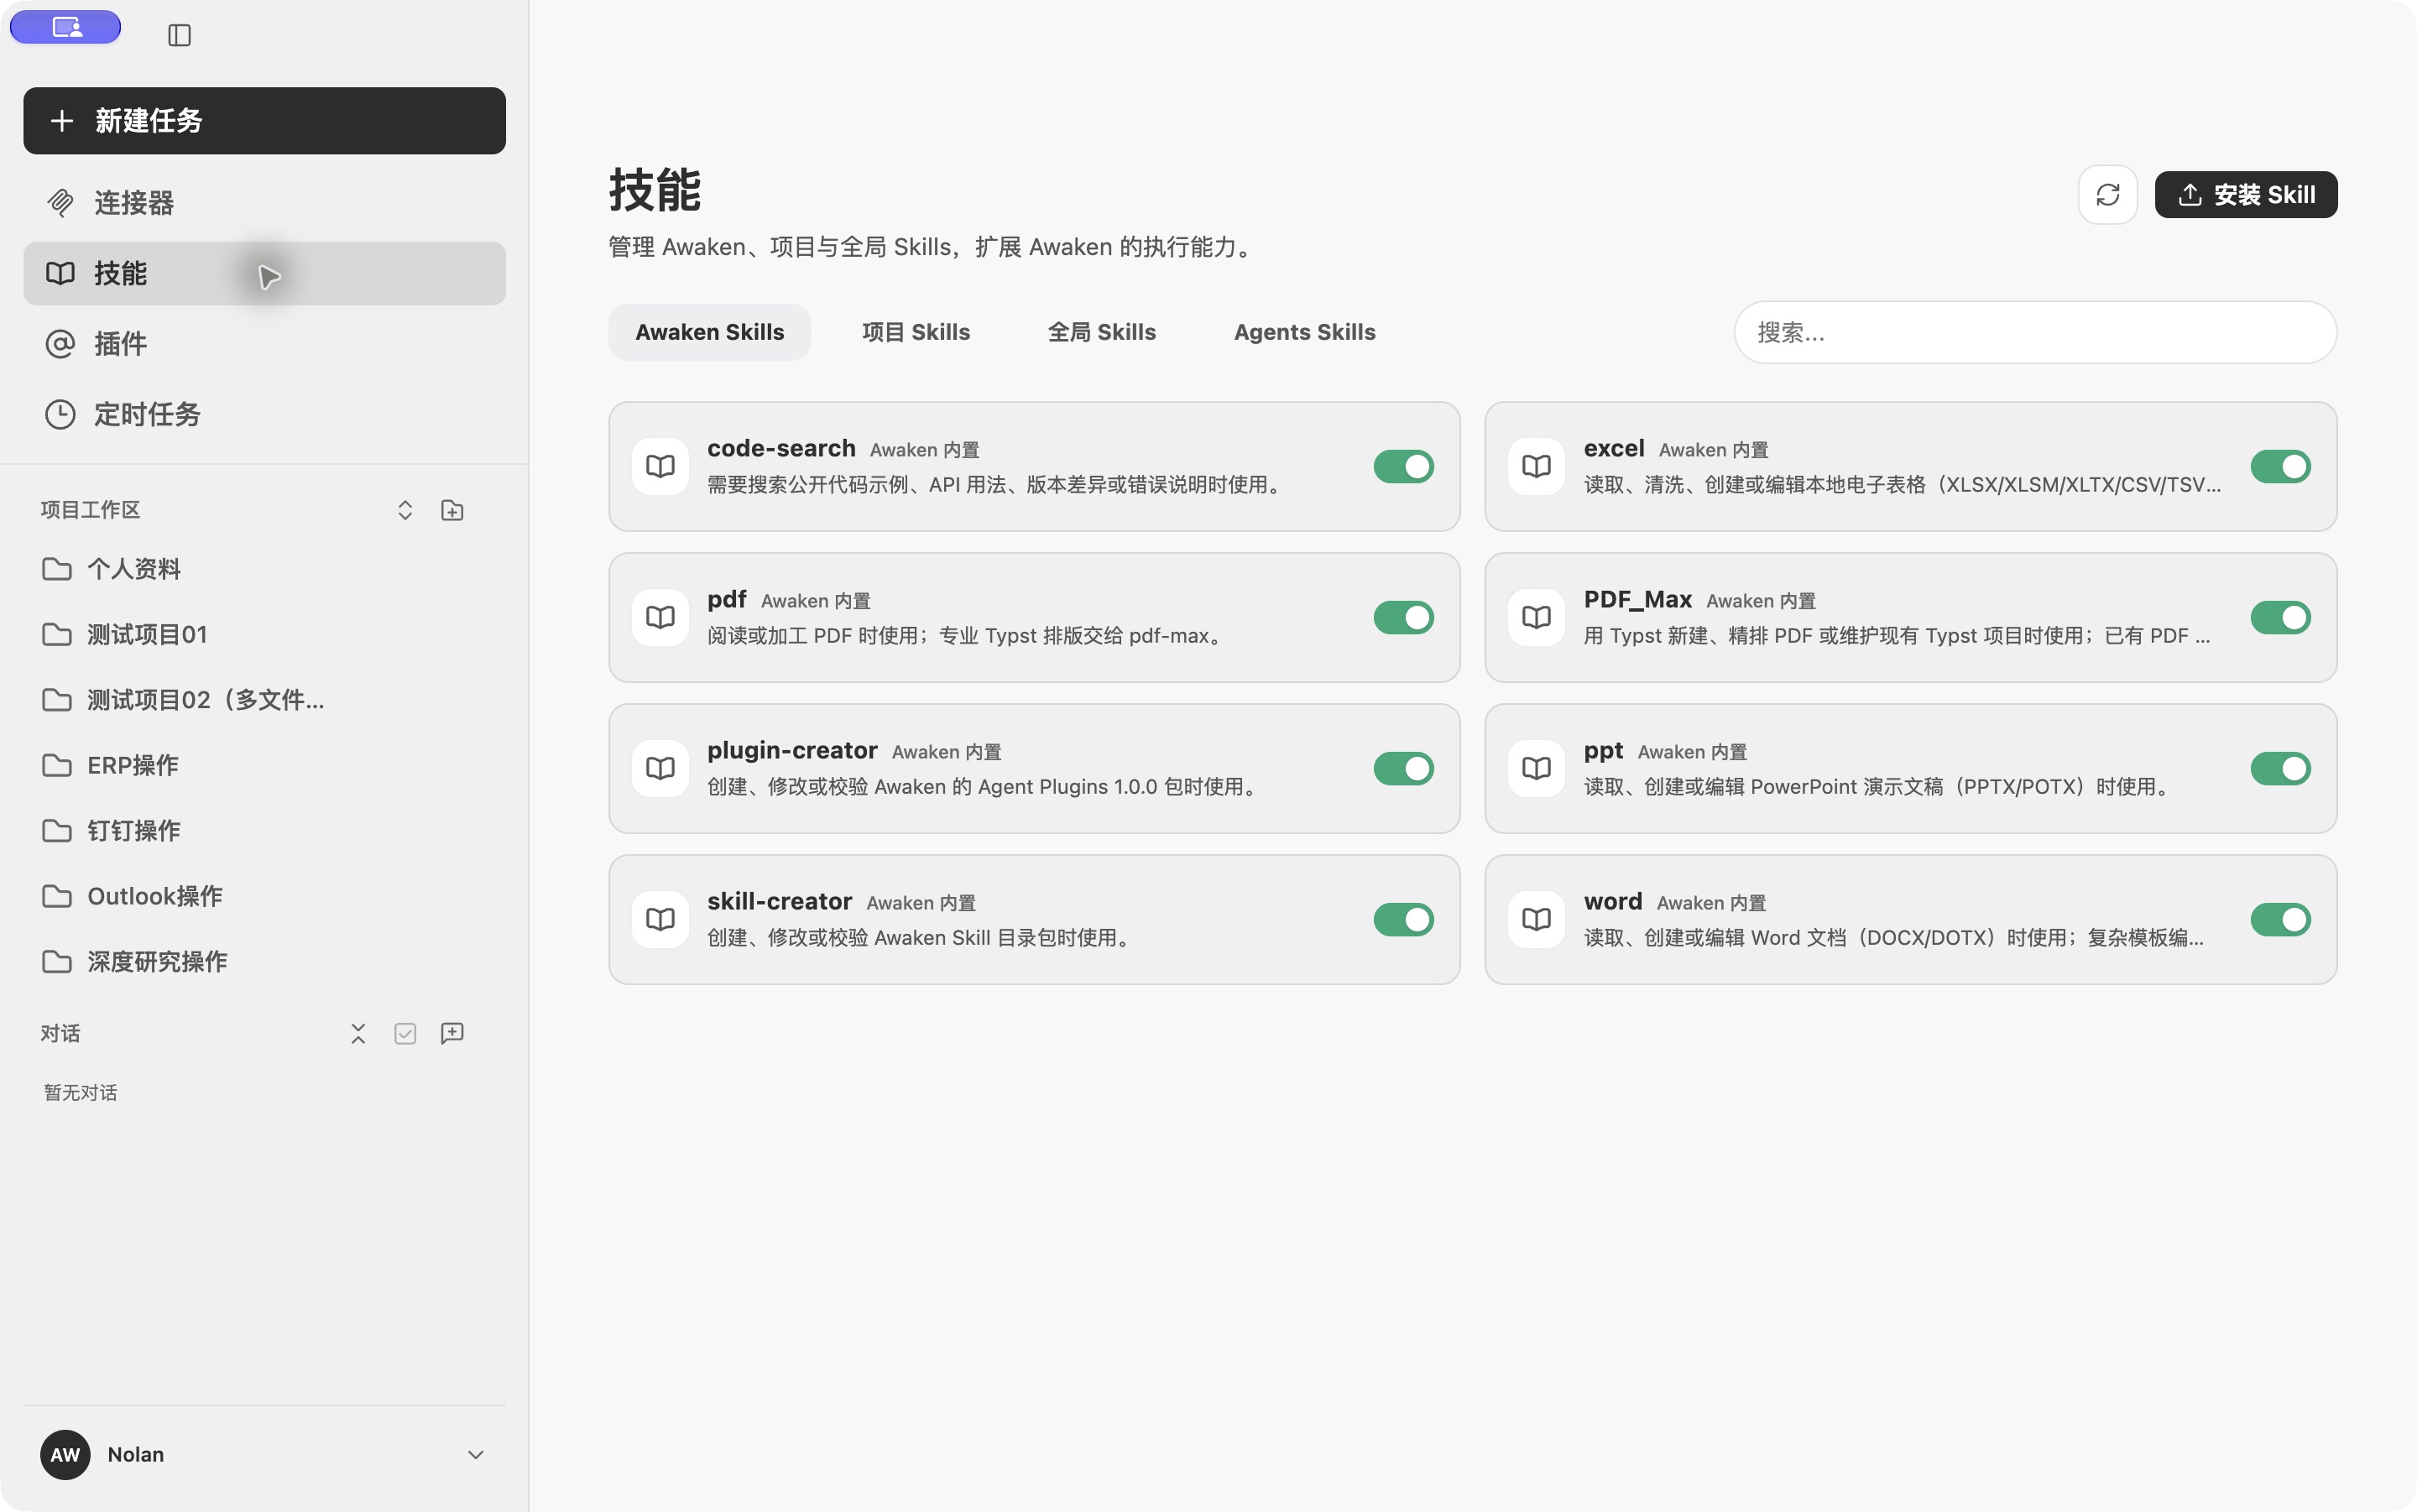This screenshot has height=1512, width=2417.
Task: Open the 深度研究操作 project folder
Action: (264, 961)
